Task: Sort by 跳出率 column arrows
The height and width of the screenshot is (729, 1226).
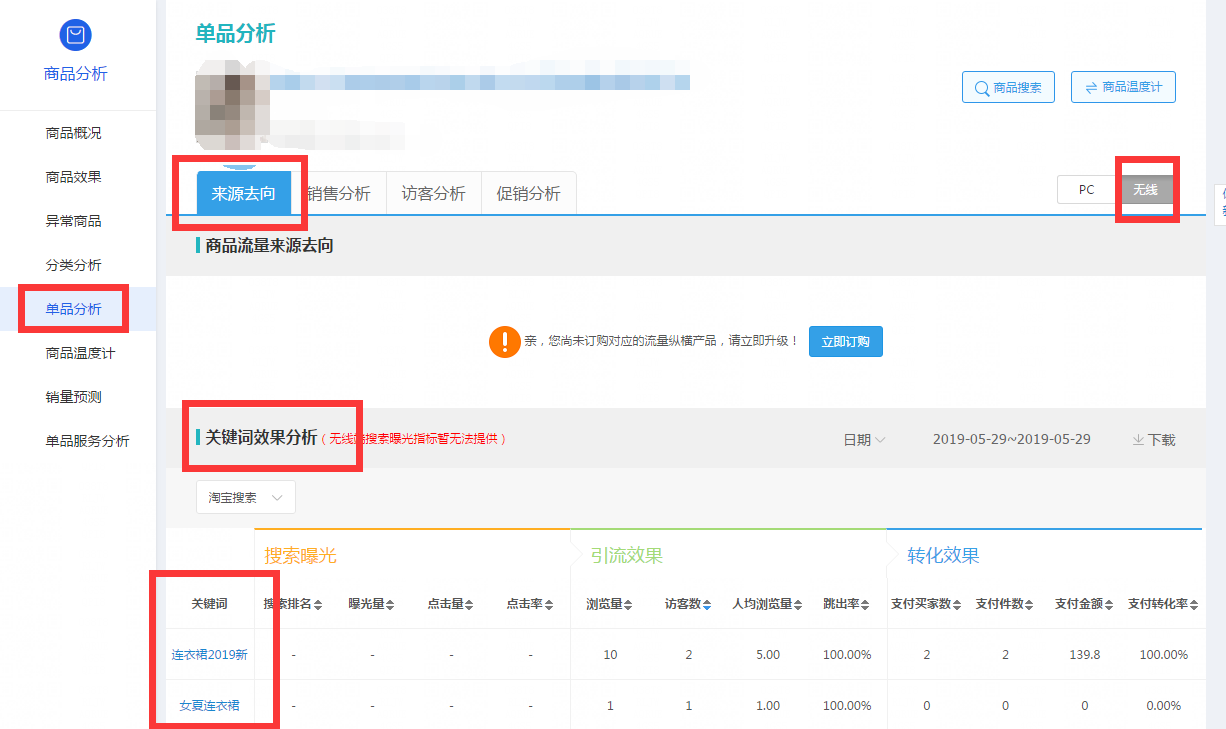Action: tap(866, 605)
